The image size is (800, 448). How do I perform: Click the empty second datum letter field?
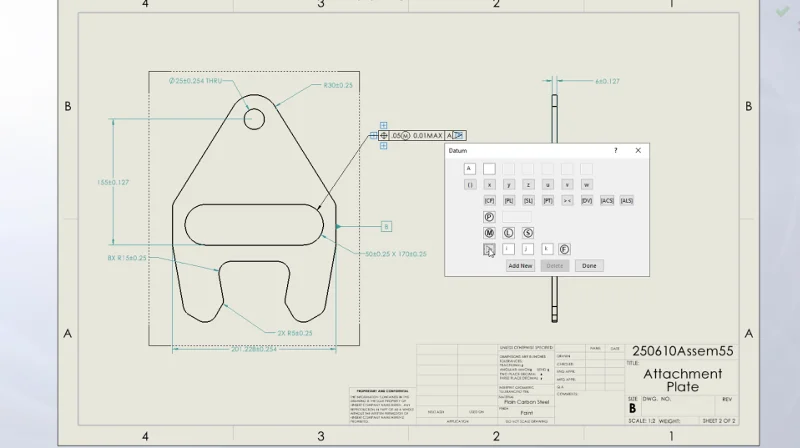click(x=489, y=169)
